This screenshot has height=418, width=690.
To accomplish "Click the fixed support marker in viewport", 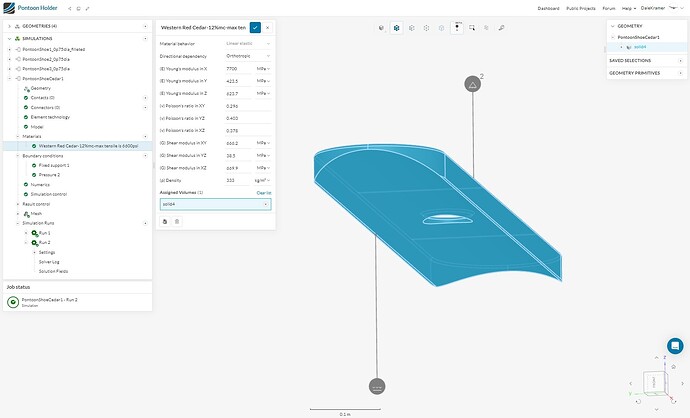I will (377, 386).
